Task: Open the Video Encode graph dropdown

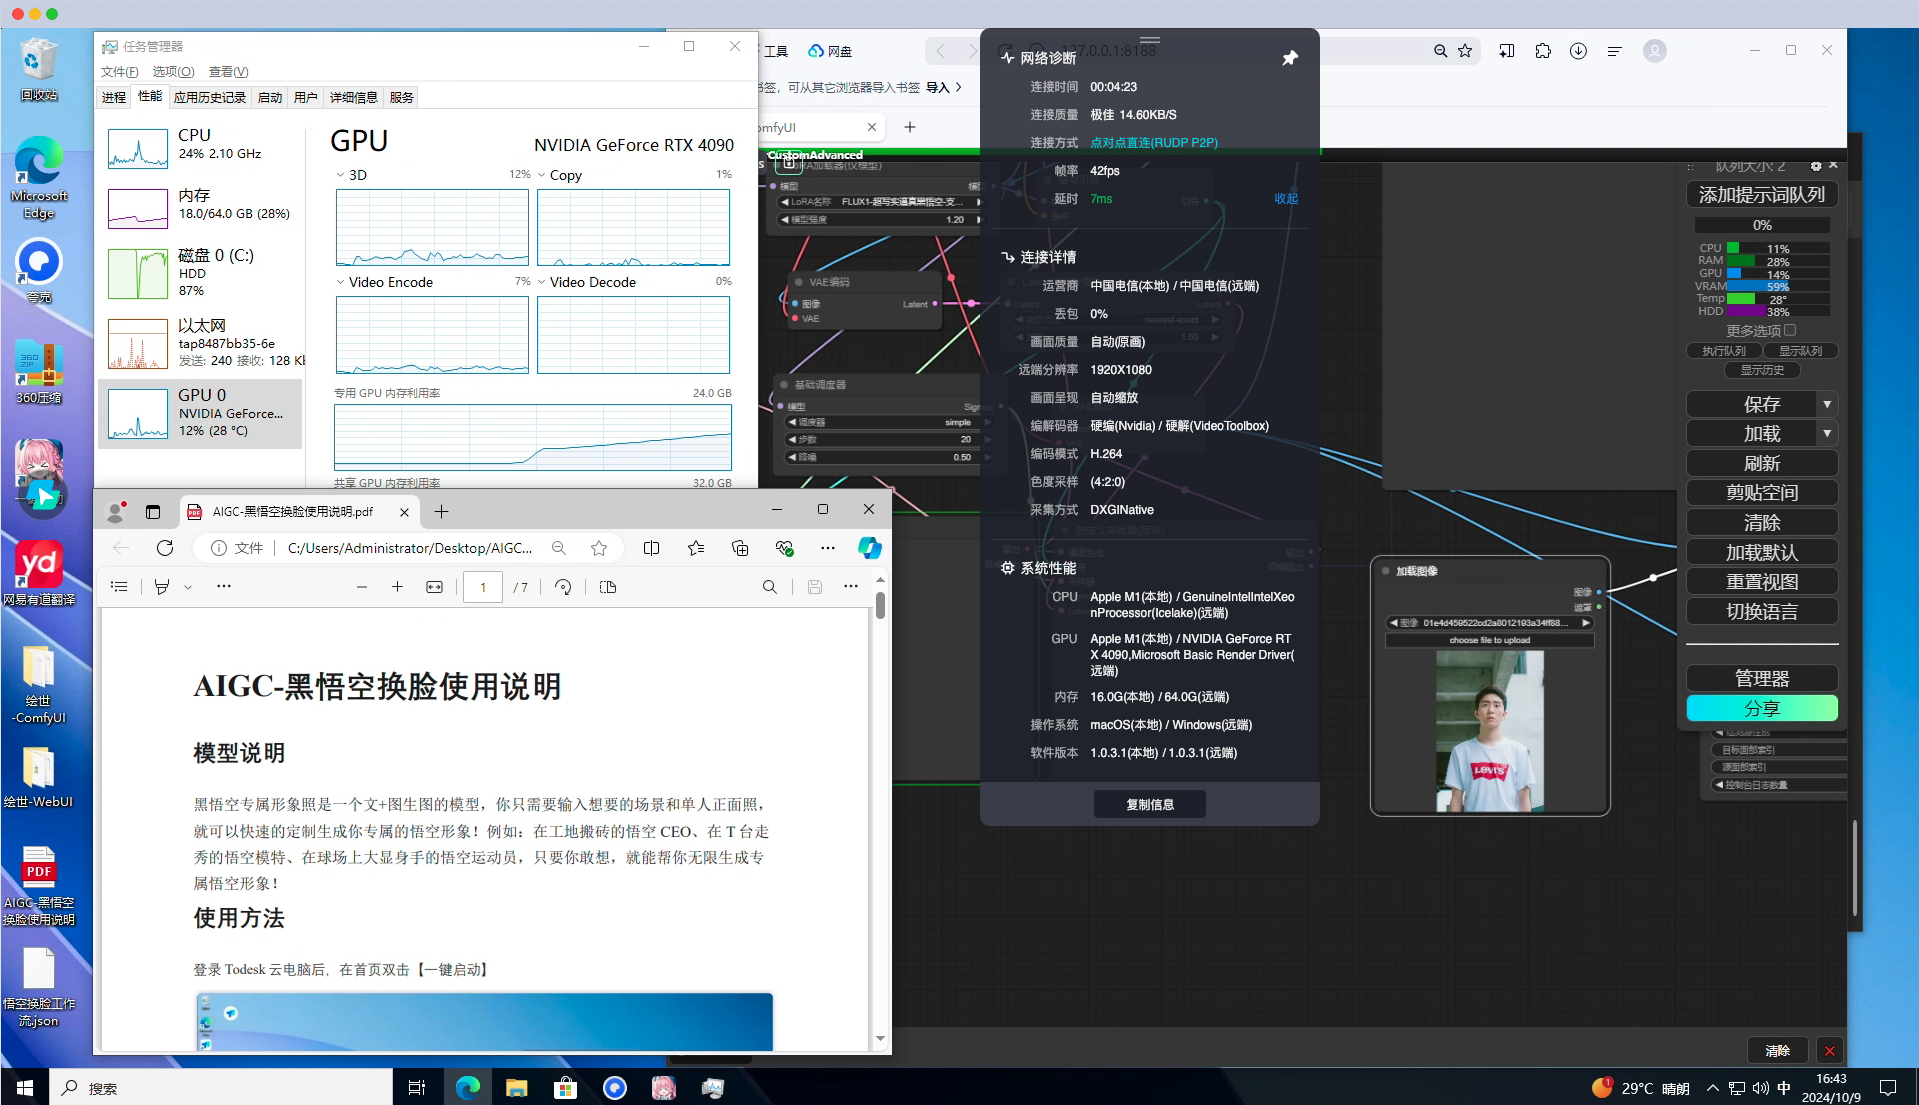Action: click(x=340, y=282)
